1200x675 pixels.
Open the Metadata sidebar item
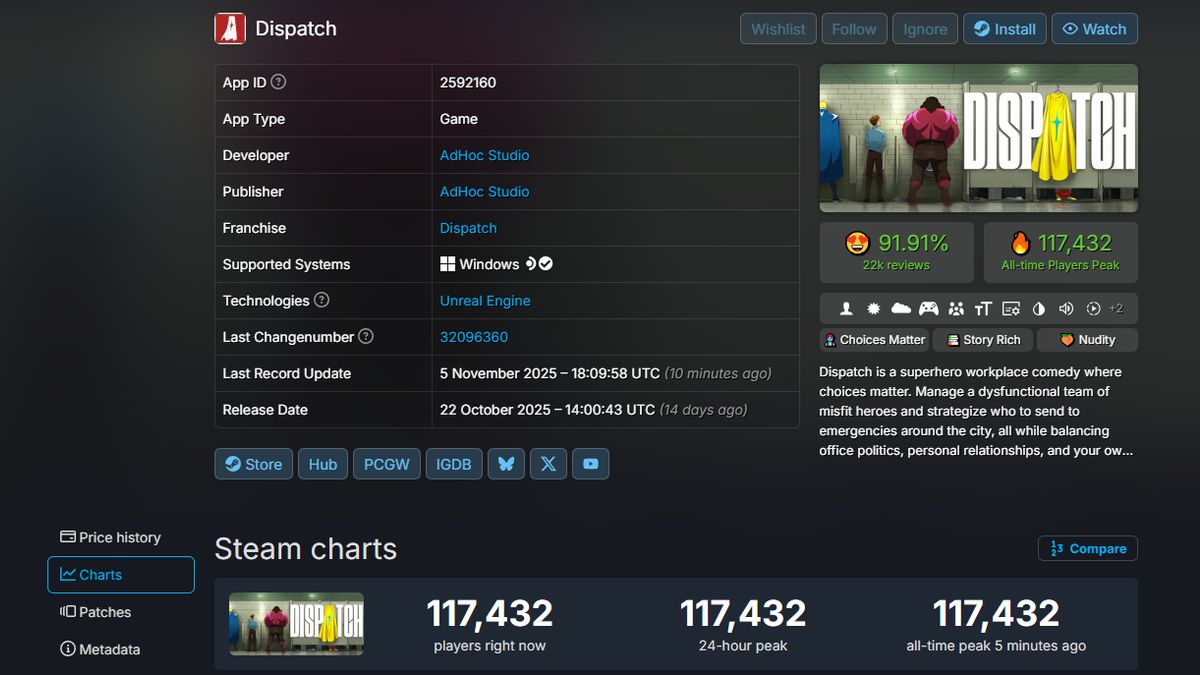click(x=100, y=649)
